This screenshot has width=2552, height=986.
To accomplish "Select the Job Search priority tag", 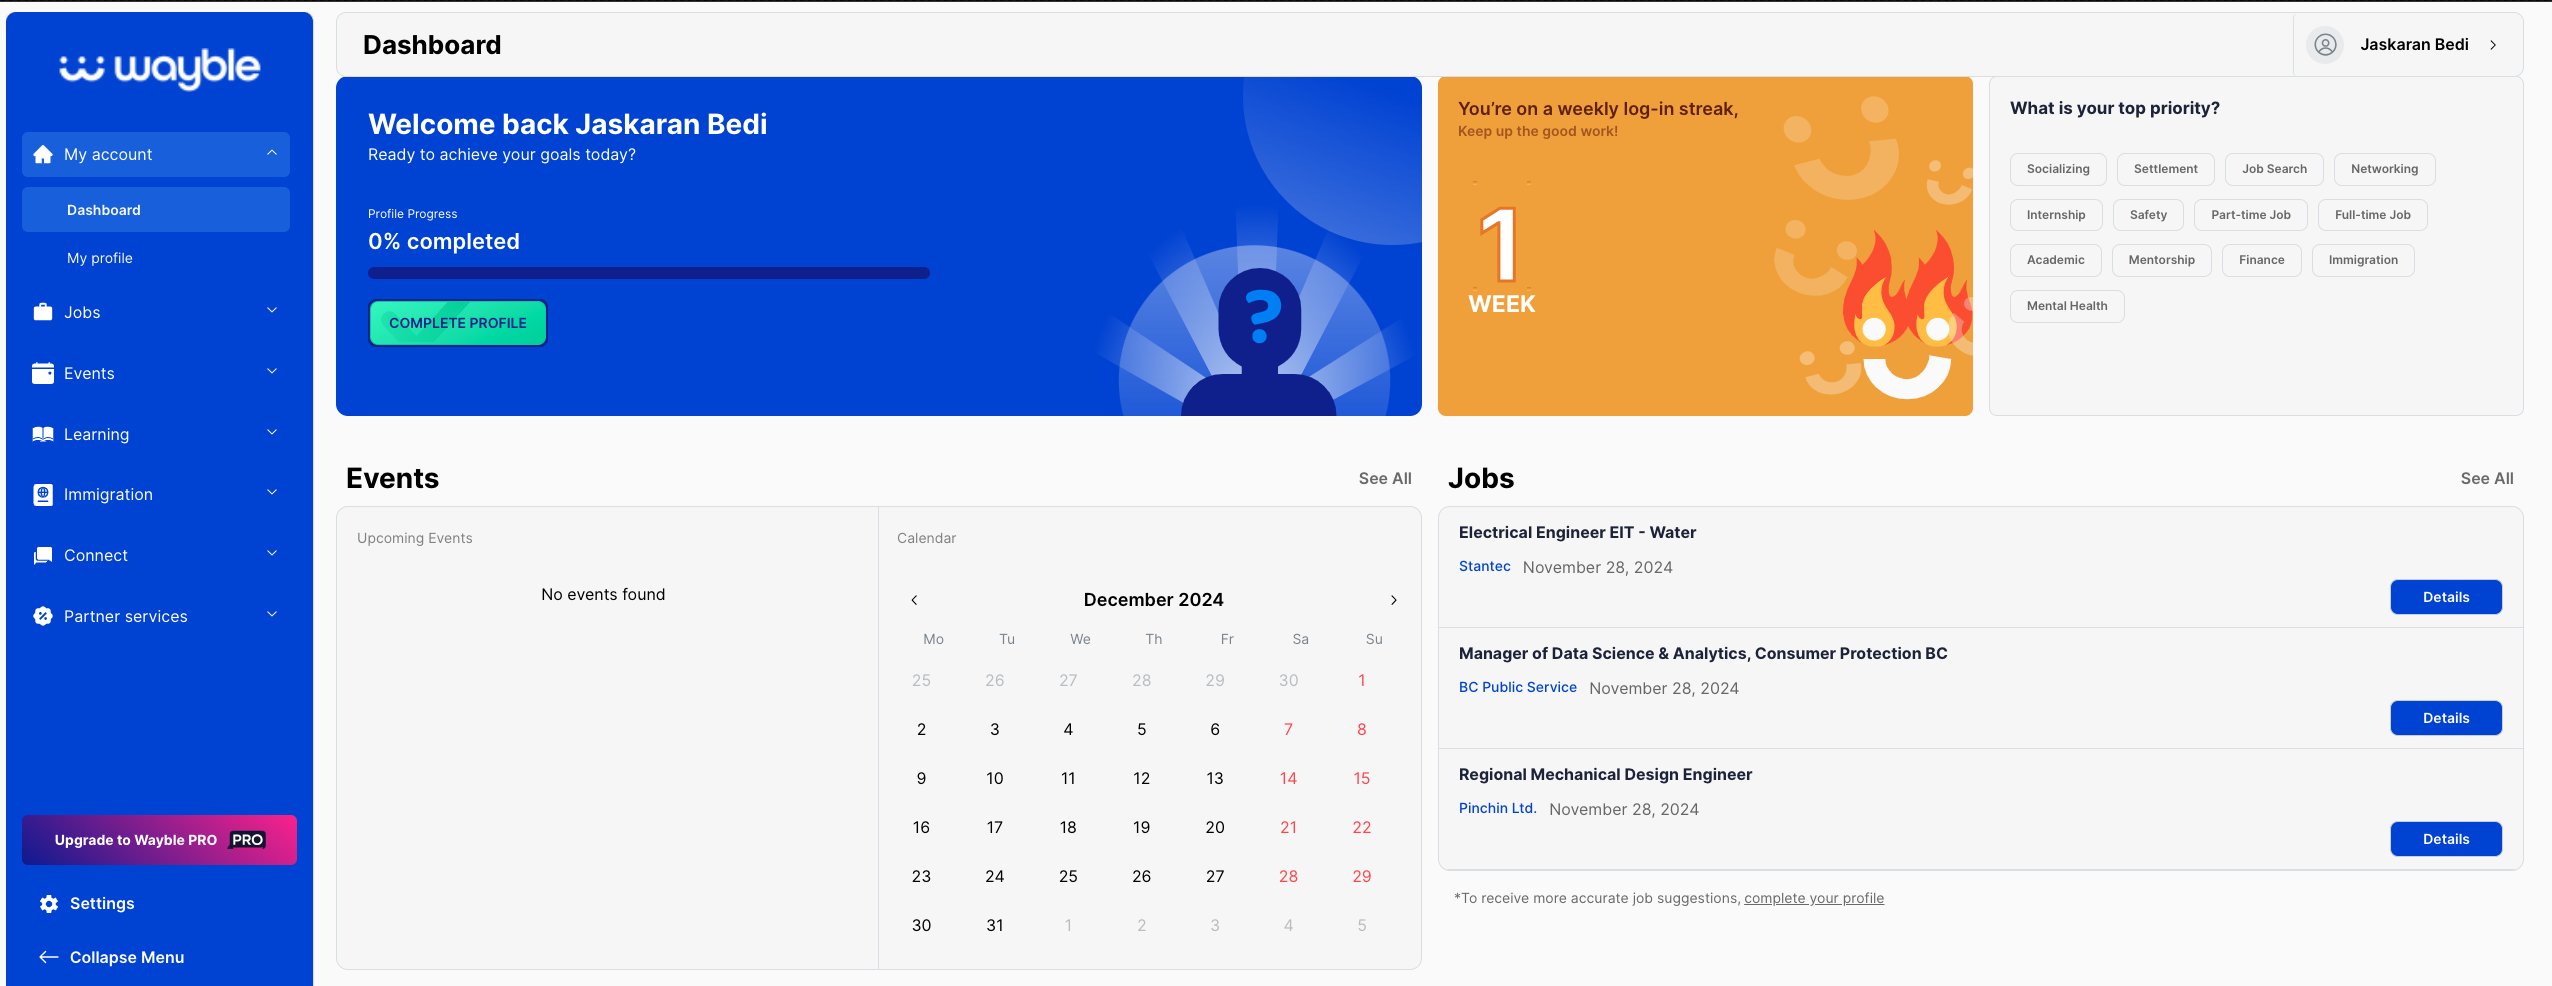I will tap(2273, 169).
